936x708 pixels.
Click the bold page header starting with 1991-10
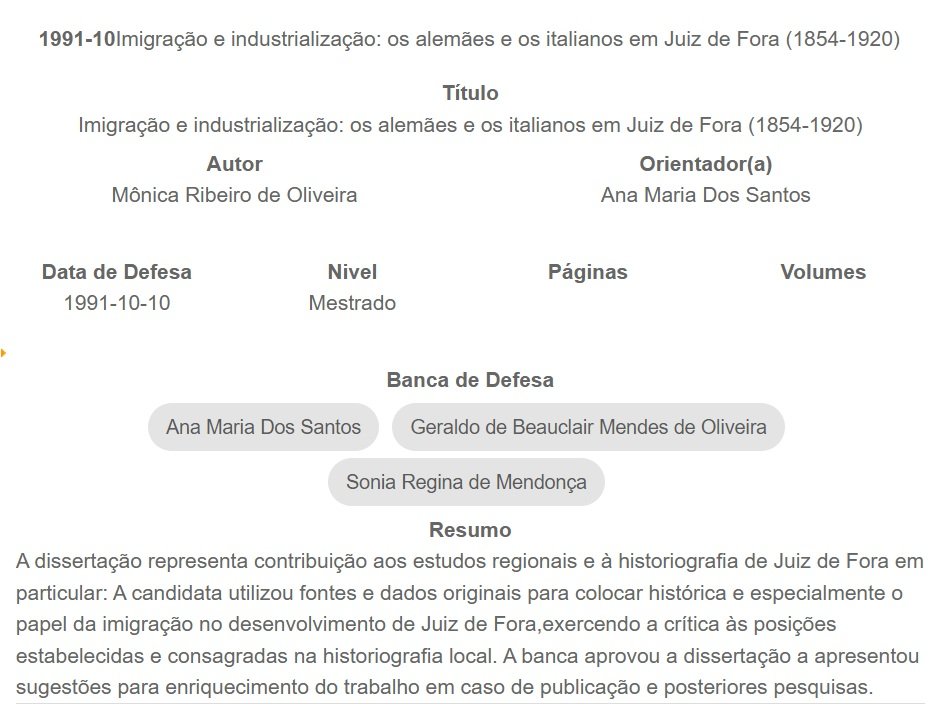[468, 40]
